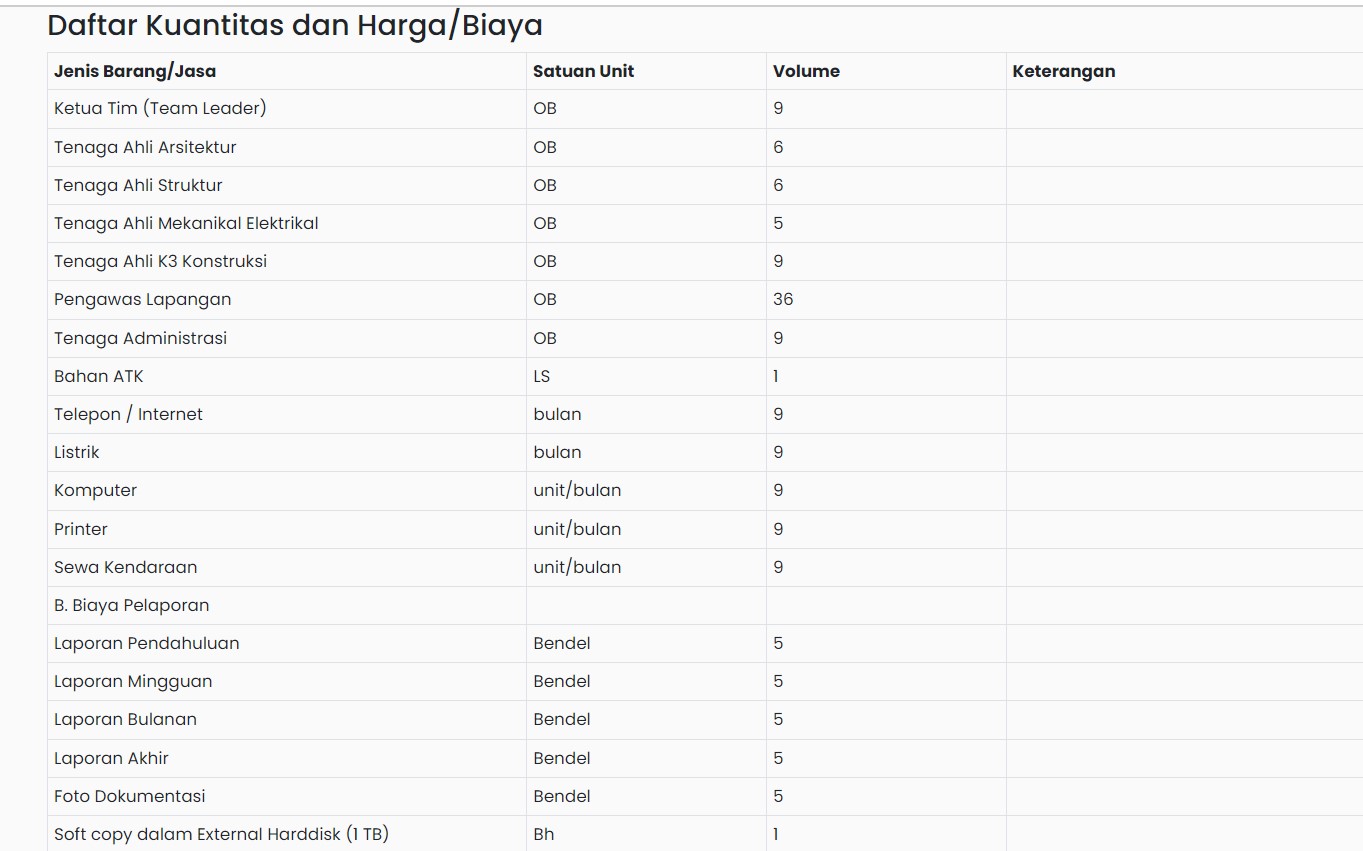Click volume 9 in Listrik row
The width and height of the screenshot is (1363, 851).
(778, 452)
